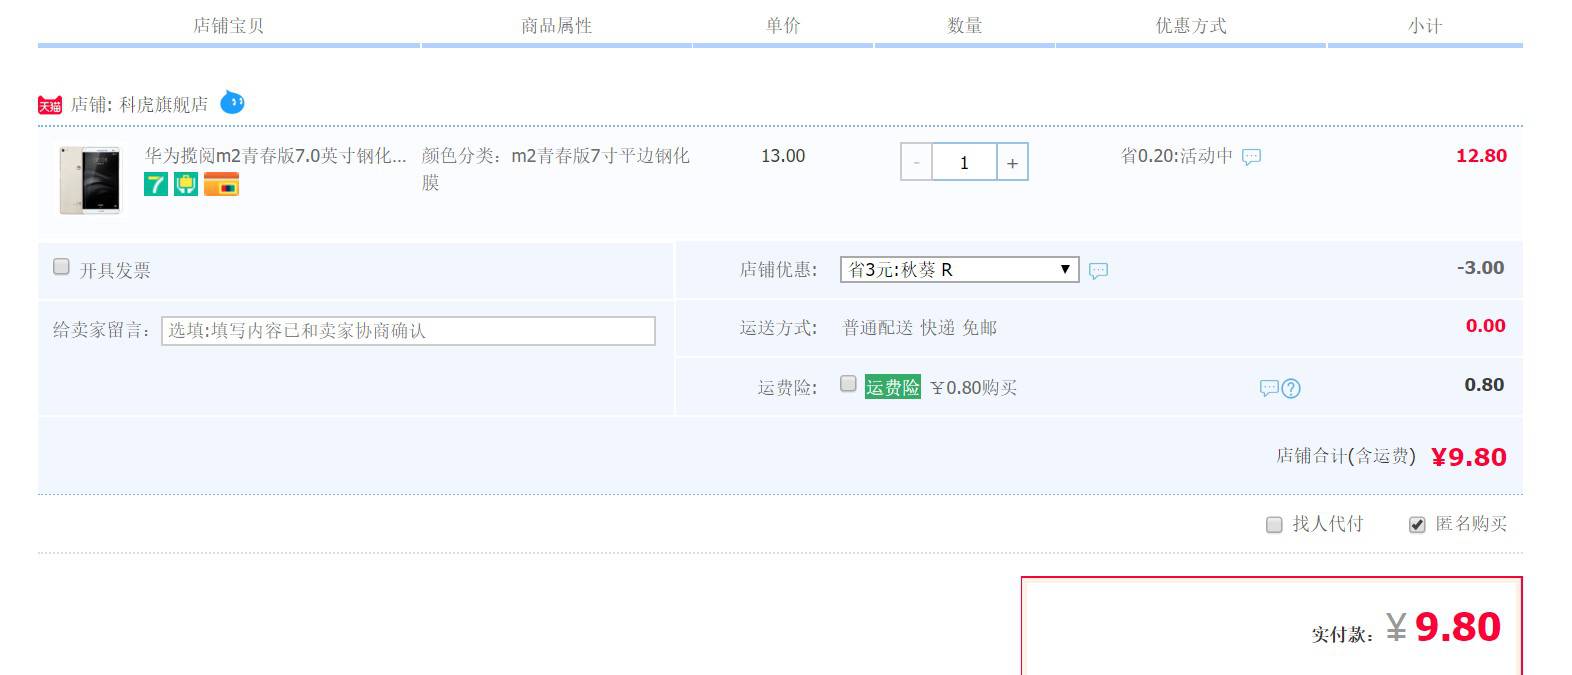Click the 省0.20:活动中 promotion text
Image resolution: width=1572 pixels, height=675 pixels.
(x=1176, y=156)
